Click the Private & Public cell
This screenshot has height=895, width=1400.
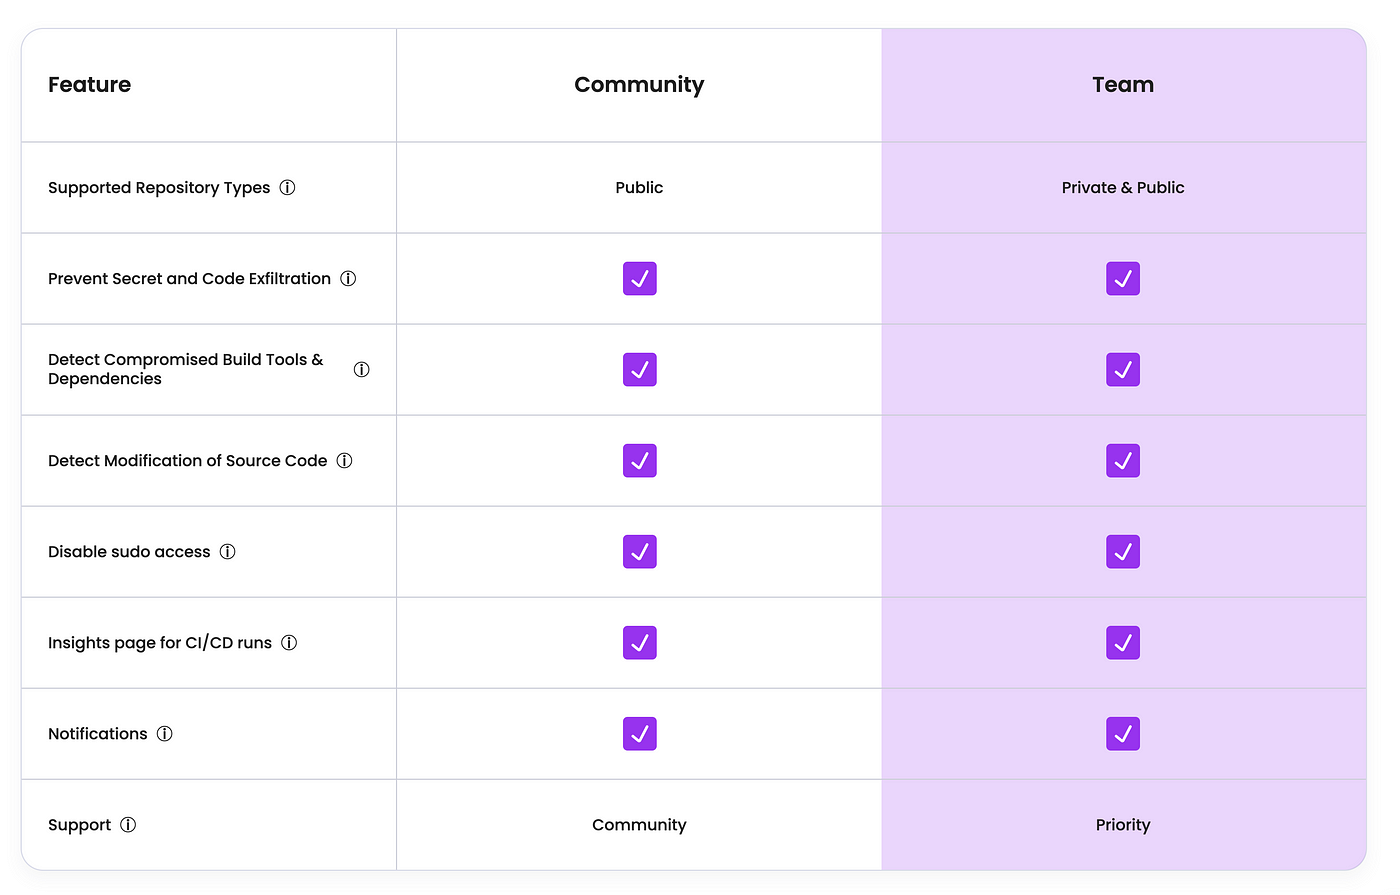coord(1123,187)
